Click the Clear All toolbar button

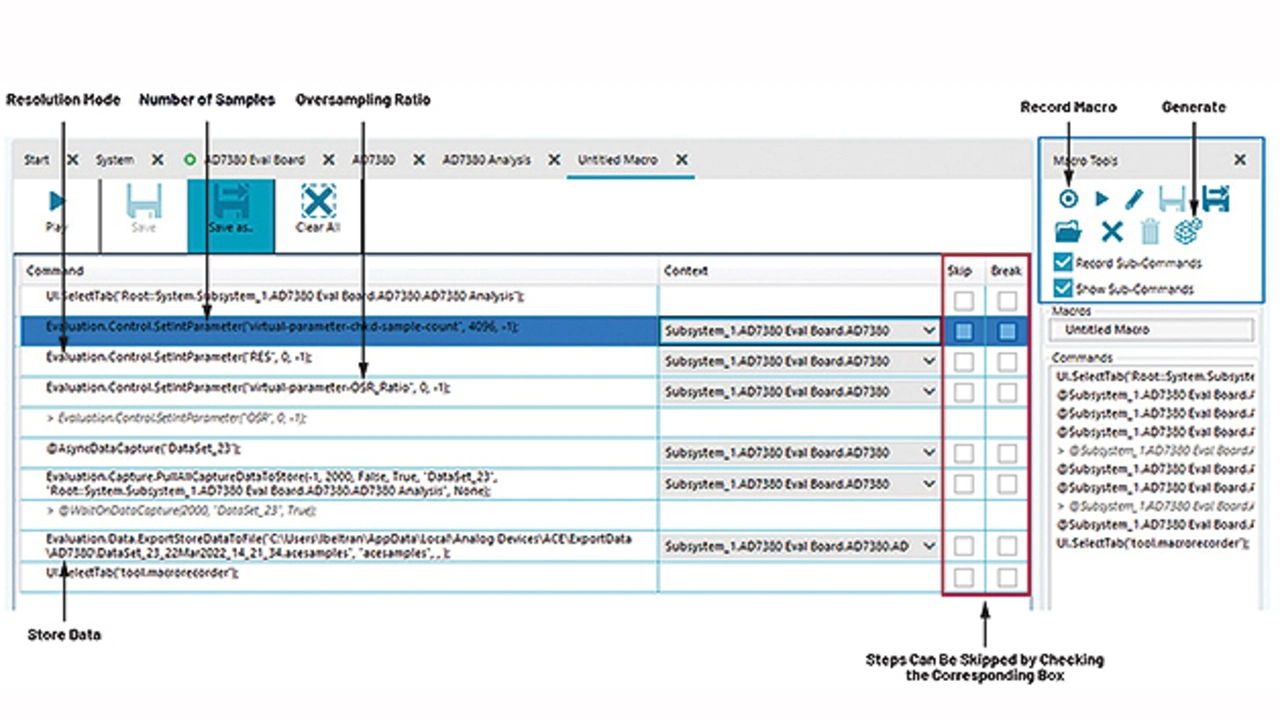pos(317,211)
